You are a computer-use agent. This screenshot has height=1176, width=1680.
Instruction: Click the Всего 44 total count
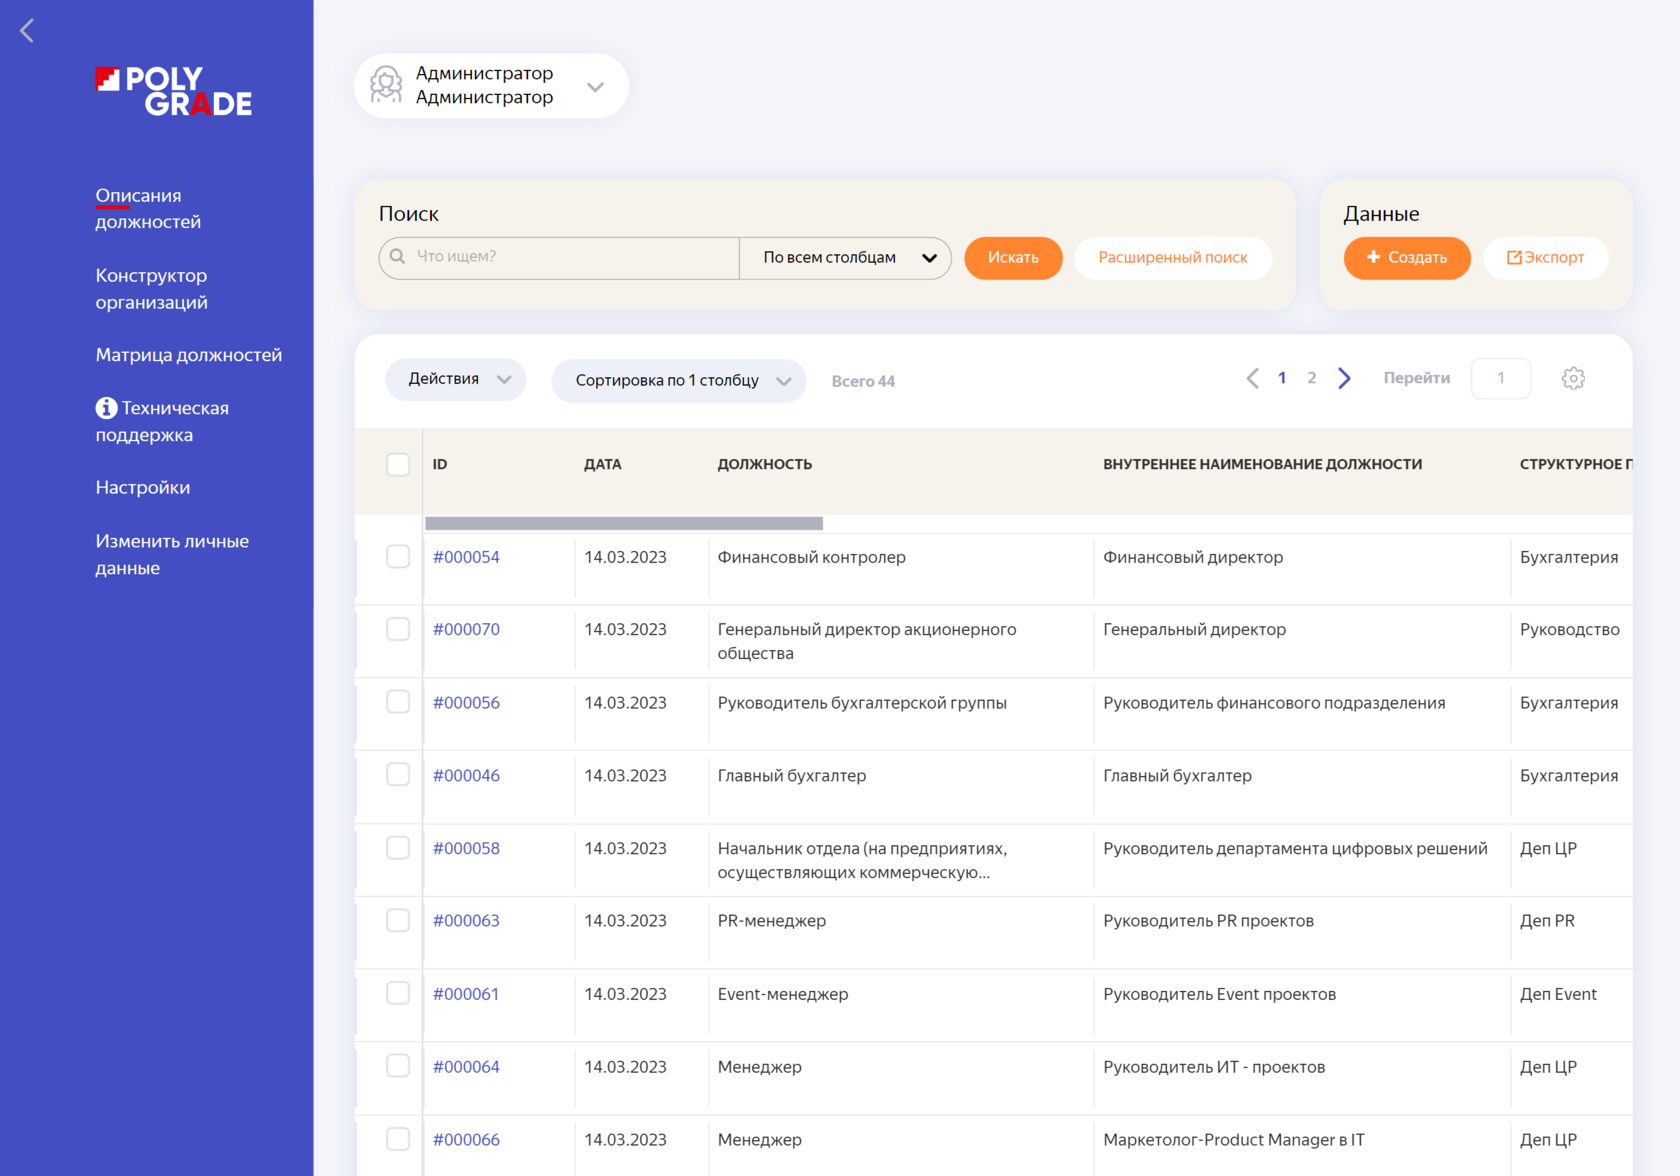point(863,381)
